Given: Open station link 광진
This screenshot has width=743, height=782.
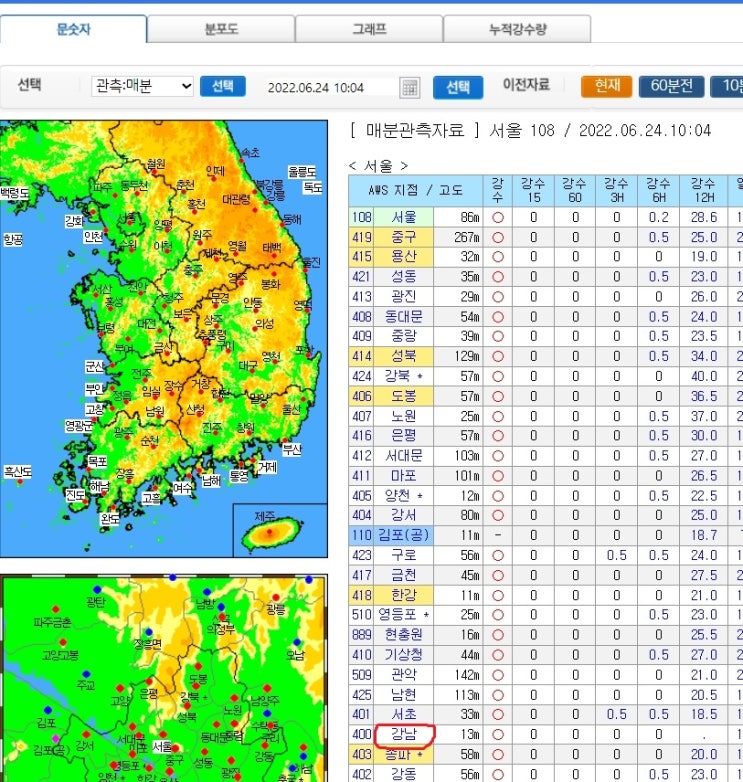Looking at the screenshot, I should click(x=403, y=297).
